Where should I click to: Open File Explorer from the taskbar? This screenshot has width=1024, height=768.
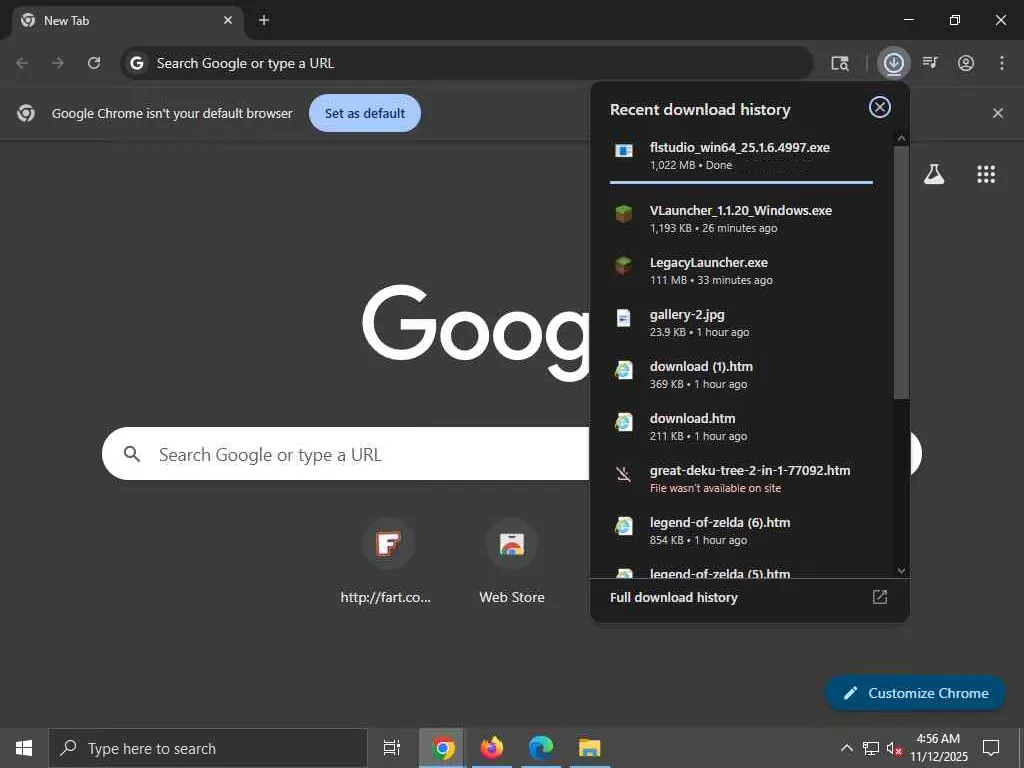pyautogui.click(x=590, y=748)
